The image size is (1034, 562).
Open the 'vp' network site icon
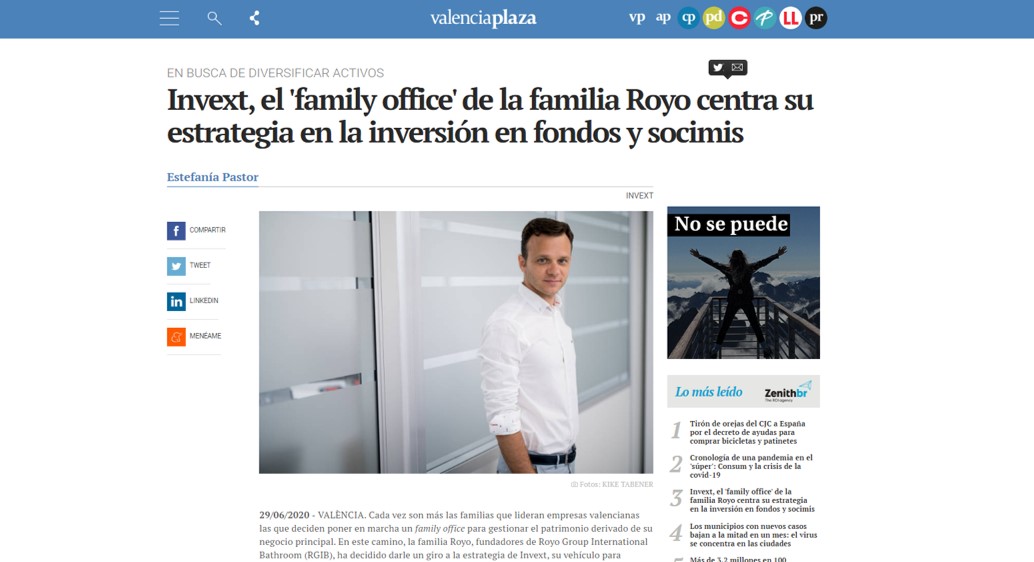point(637,17)
